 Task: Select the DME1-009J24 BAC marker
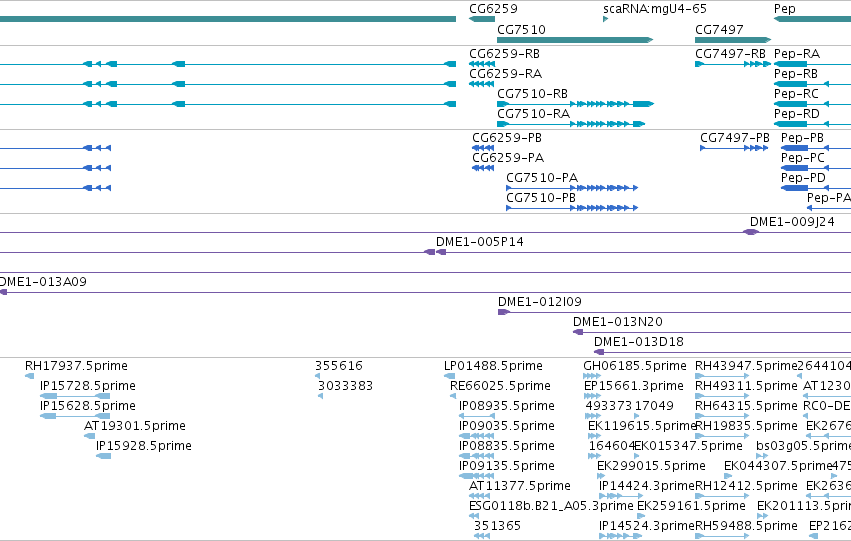point(751,232)
